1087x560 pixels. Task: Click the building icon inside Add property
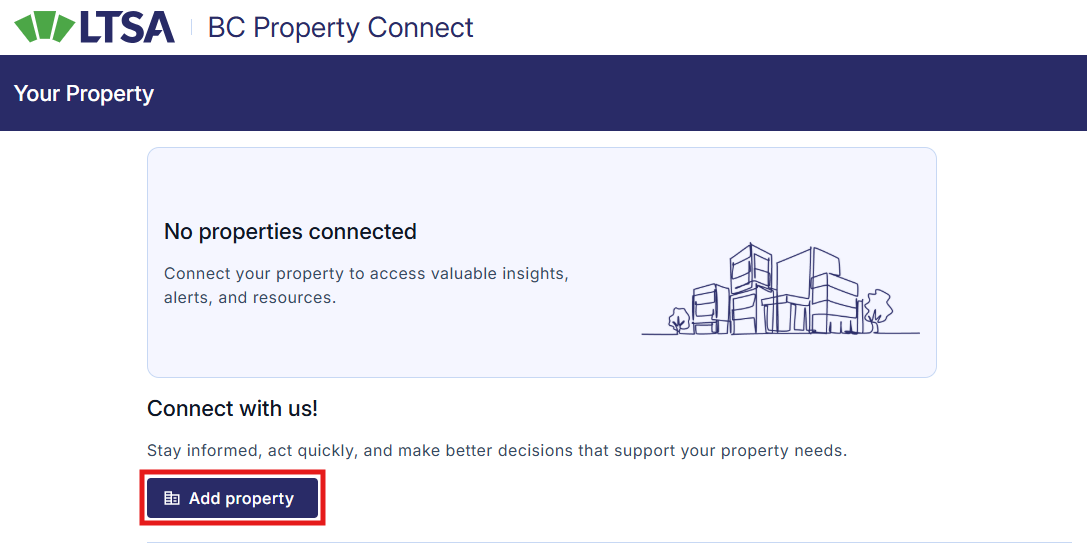[x=172, y=498]
